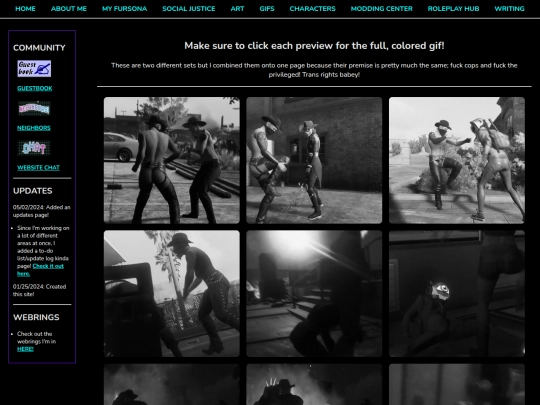540x405 pixels.
Task: Switch to the GIFS page
Action: coord(267,9)
